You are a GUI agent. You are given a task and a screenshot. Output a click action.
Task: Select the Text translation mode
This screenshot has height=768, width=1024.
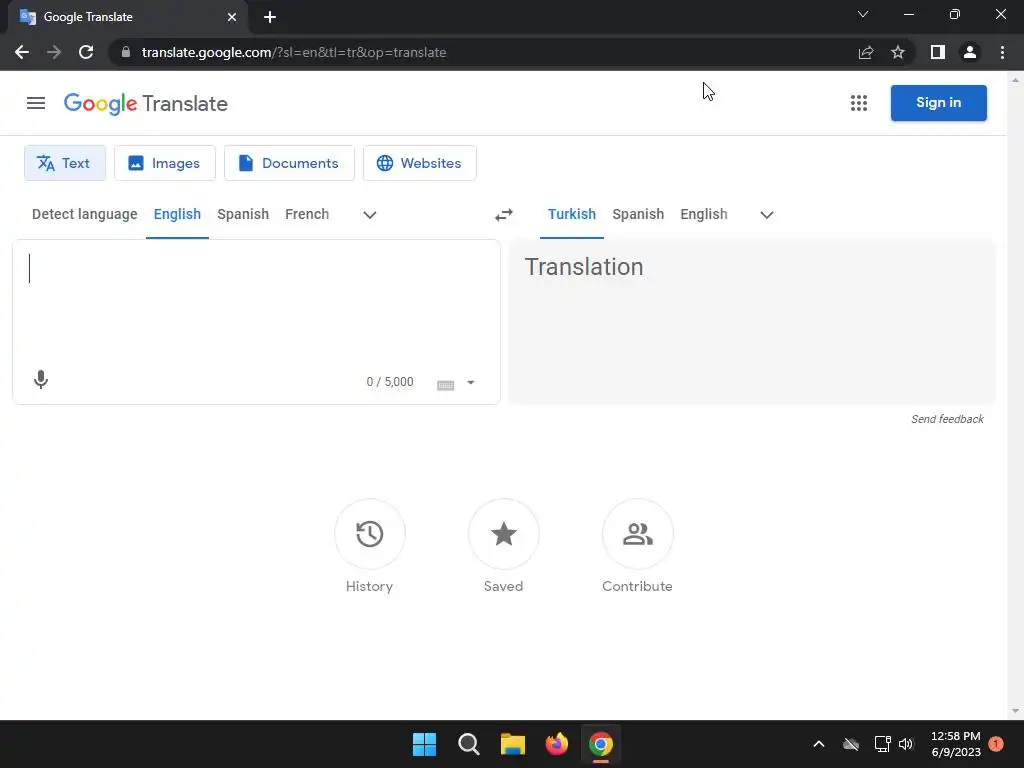click(65, 163)
